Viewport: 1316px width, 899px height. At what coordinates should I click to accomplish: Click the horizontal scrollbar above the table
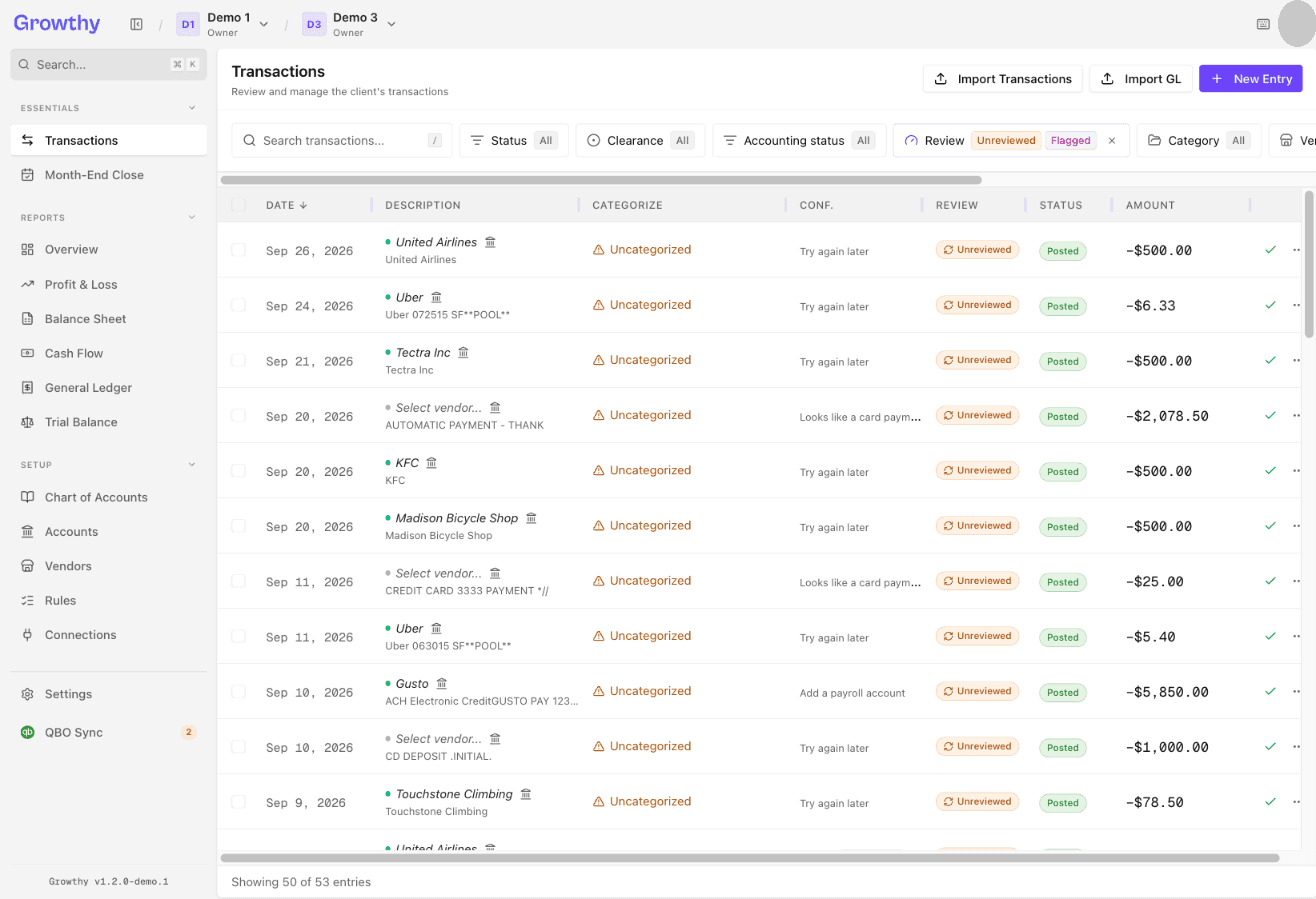[601, 180]
